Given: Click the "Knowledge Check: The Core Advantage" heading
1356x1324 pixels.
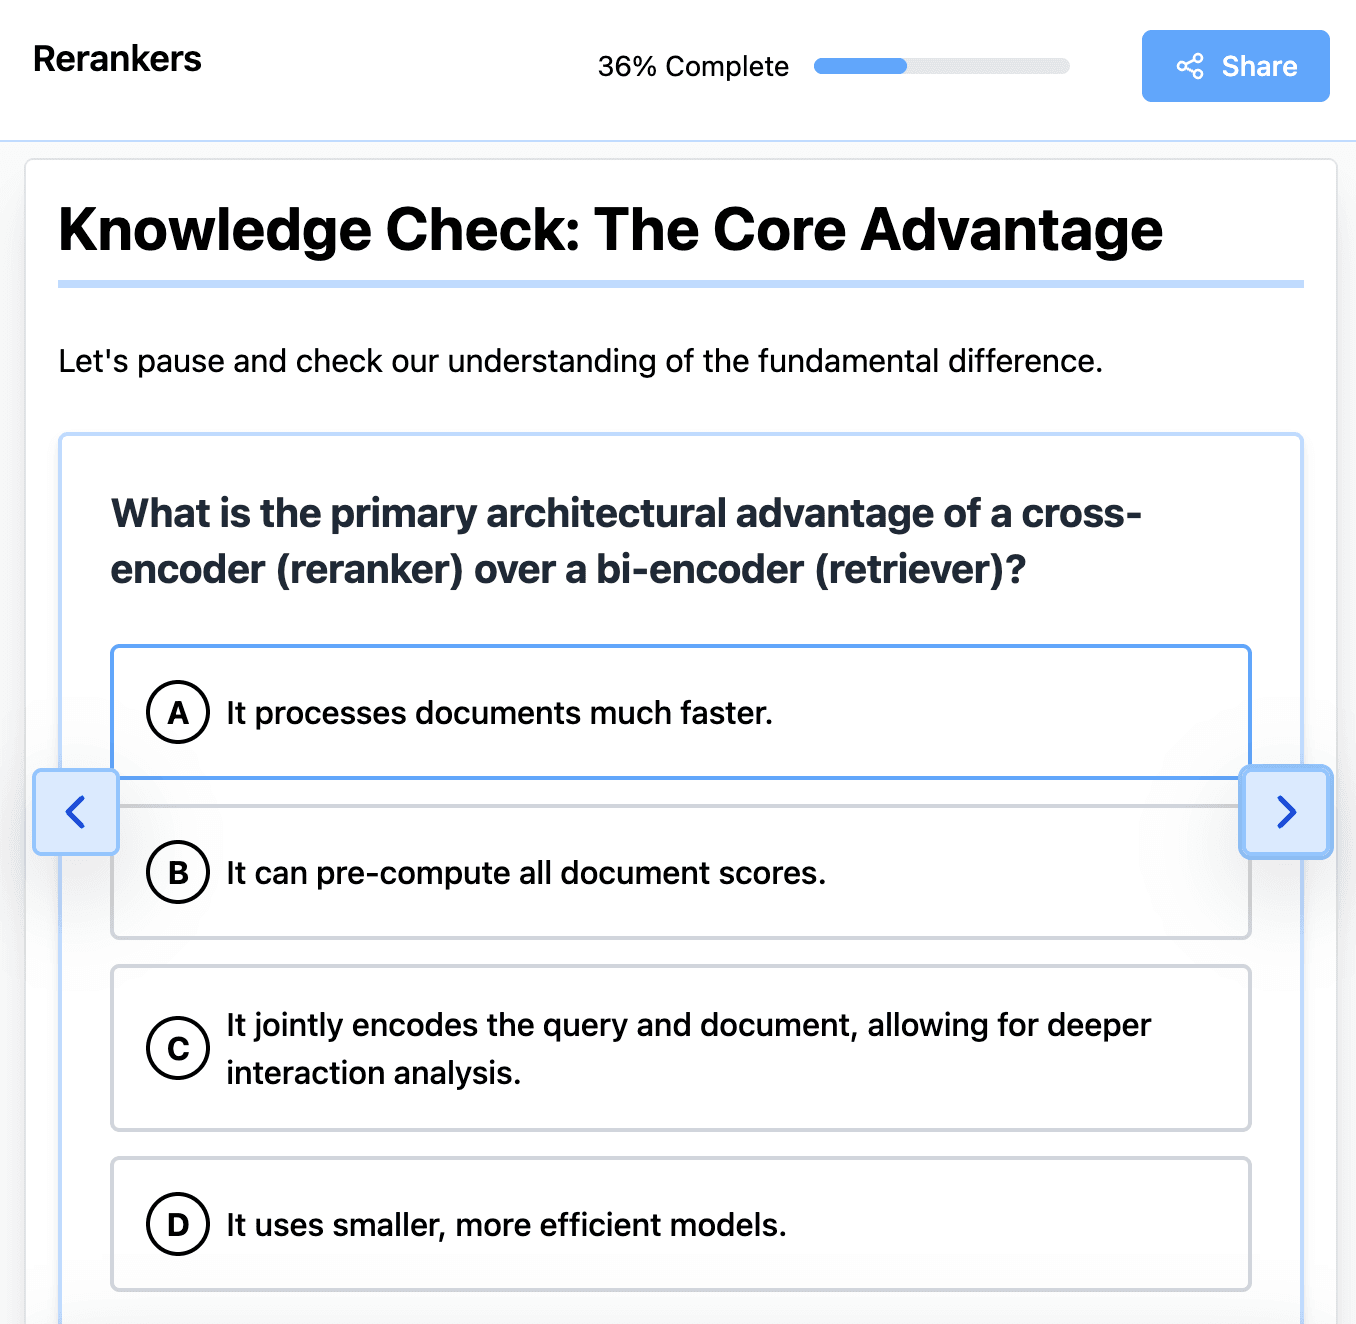Looking at the screenshot, I should point(610,229).
